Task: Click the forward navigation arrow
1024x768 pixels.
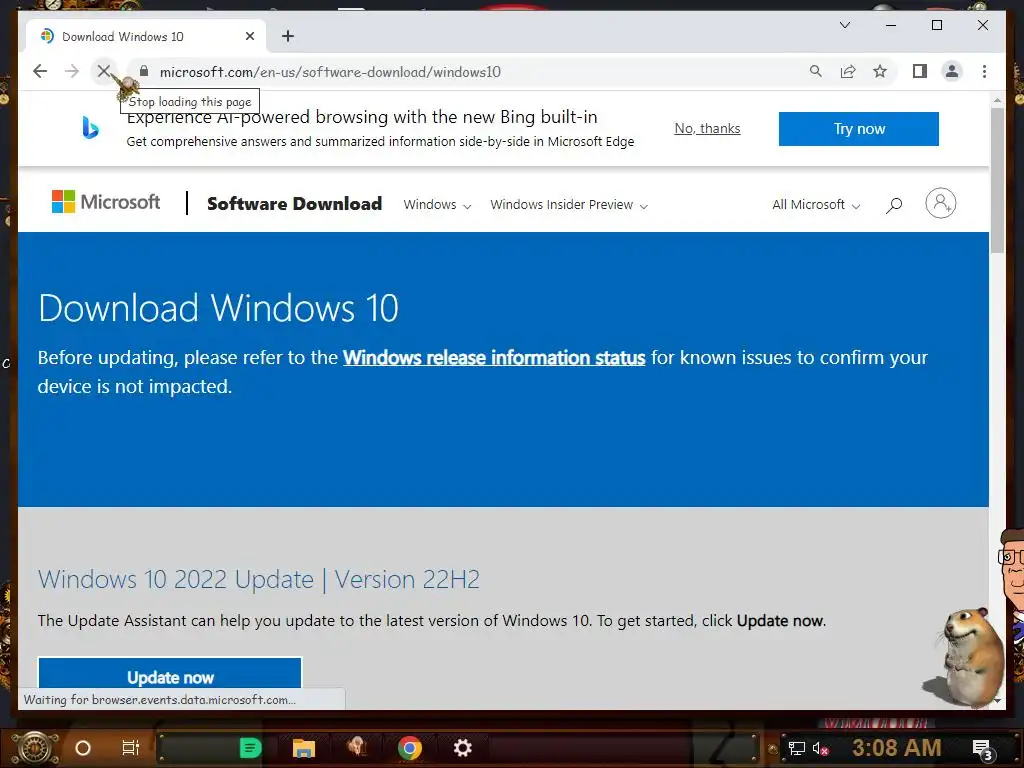Action: pyautogui.click(x=72, y=71)
